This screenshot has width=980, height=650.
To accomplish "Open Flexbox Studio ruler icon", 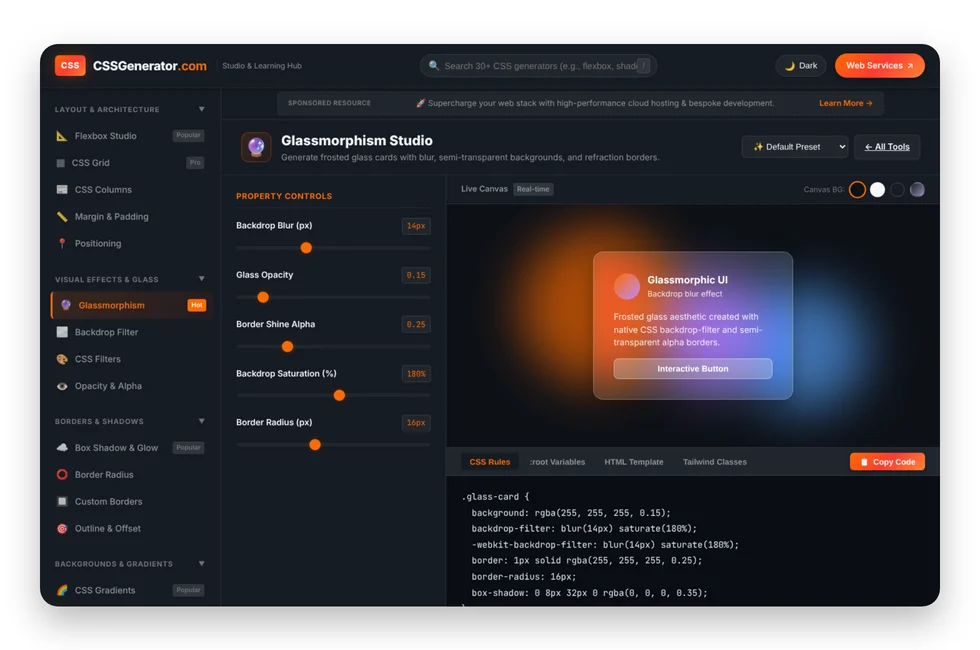I will [62, 136].
